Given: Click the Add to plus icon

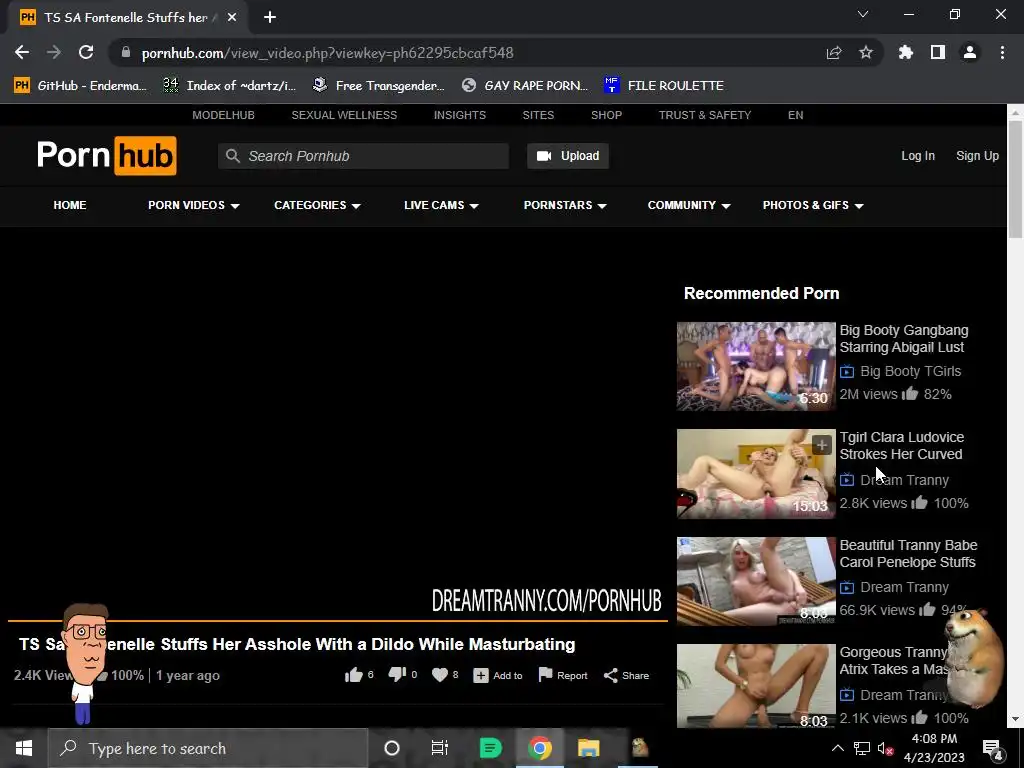Looking at the screenshot, I should [x=481, y=675].
